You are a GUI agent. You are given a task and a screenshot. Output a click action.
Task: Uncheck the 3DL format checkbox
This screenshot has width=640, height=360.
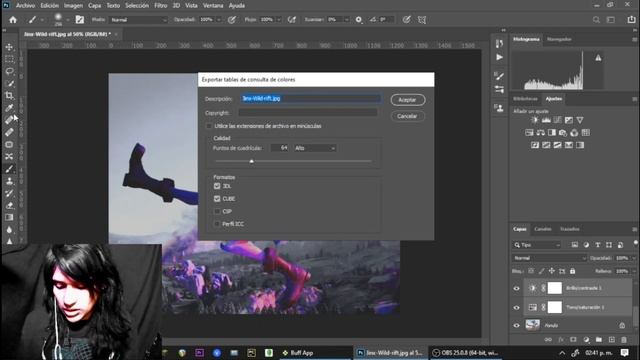click(x=217, y=186)
